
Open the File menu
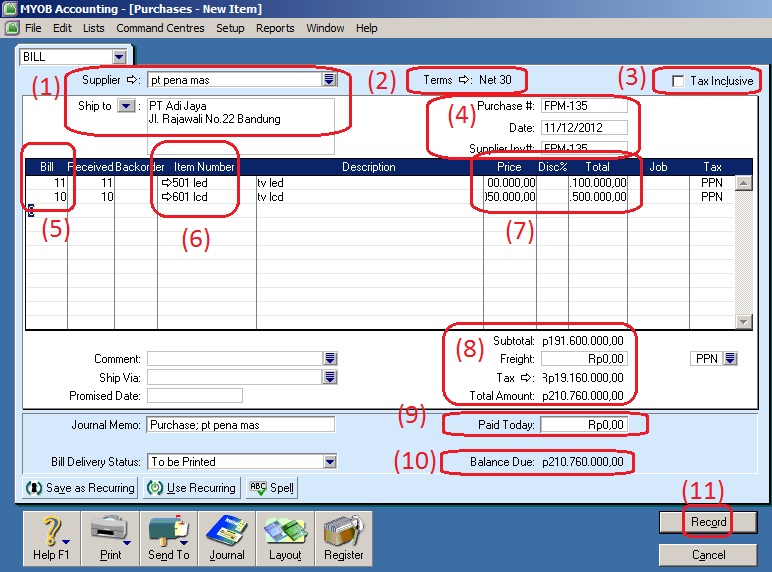33,28
